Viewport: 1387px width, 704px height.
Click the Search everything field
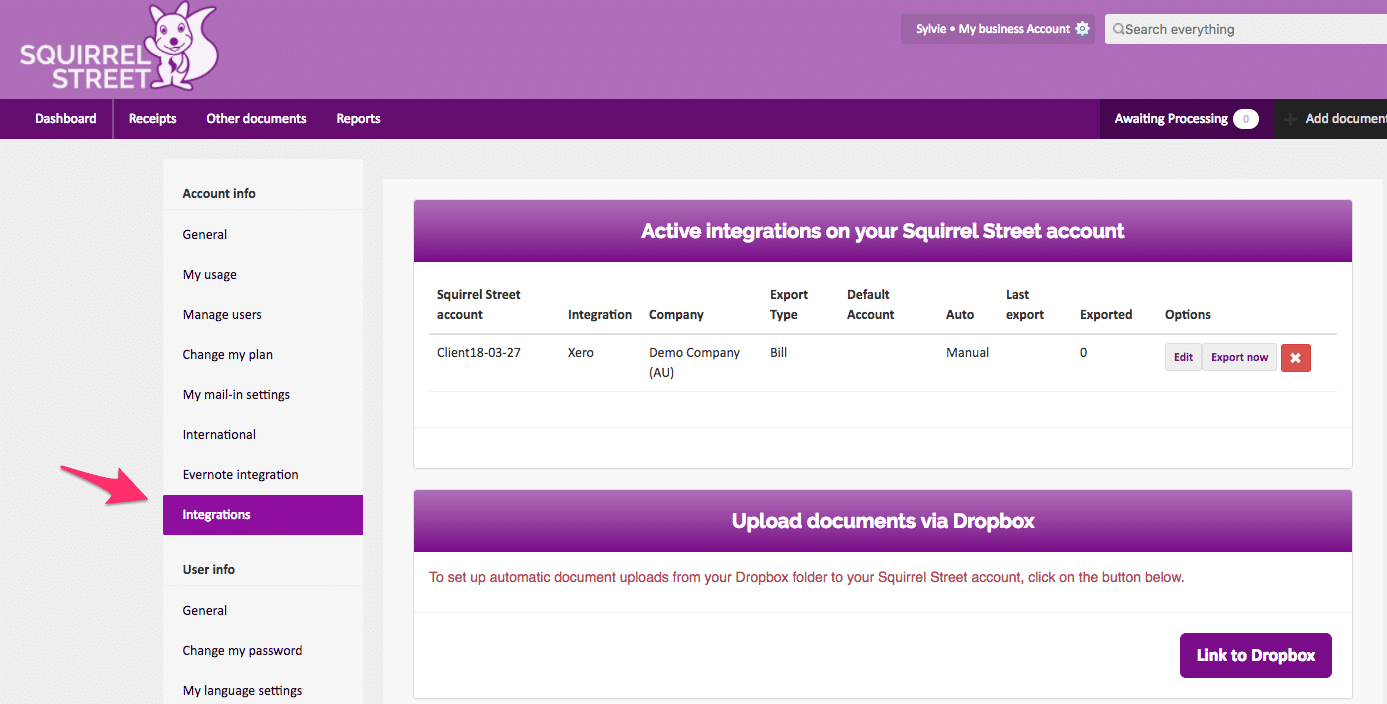[x=1246, y=29]
